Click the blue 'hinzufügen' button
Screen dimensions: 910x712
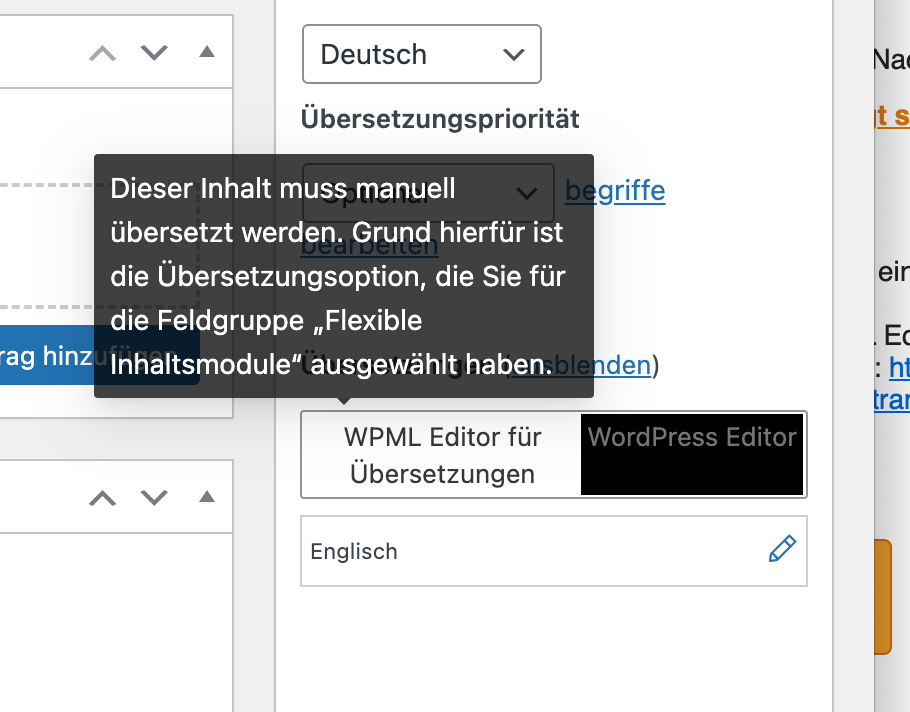click(x=100, y=355)
